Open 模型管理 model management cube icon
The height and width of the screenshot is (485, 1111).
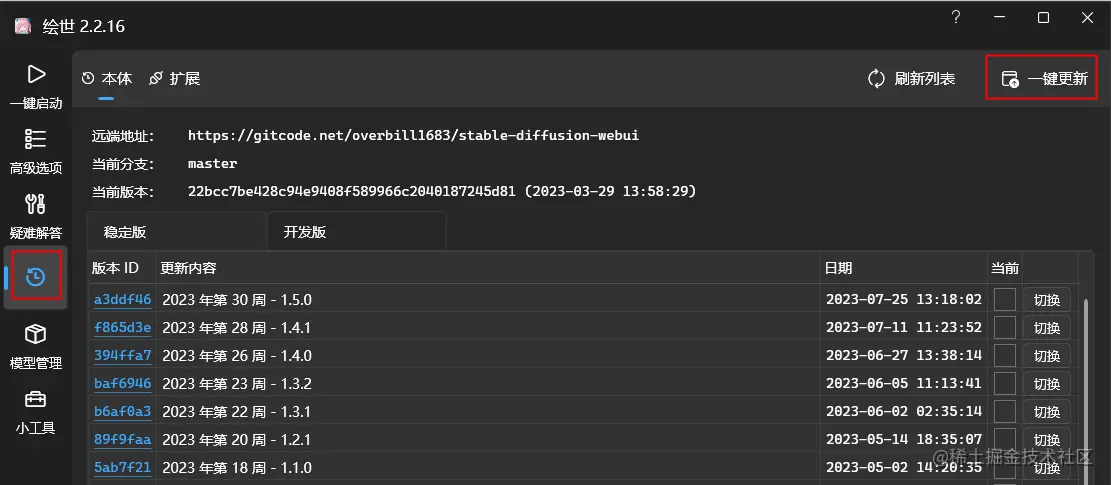point(35,334)
